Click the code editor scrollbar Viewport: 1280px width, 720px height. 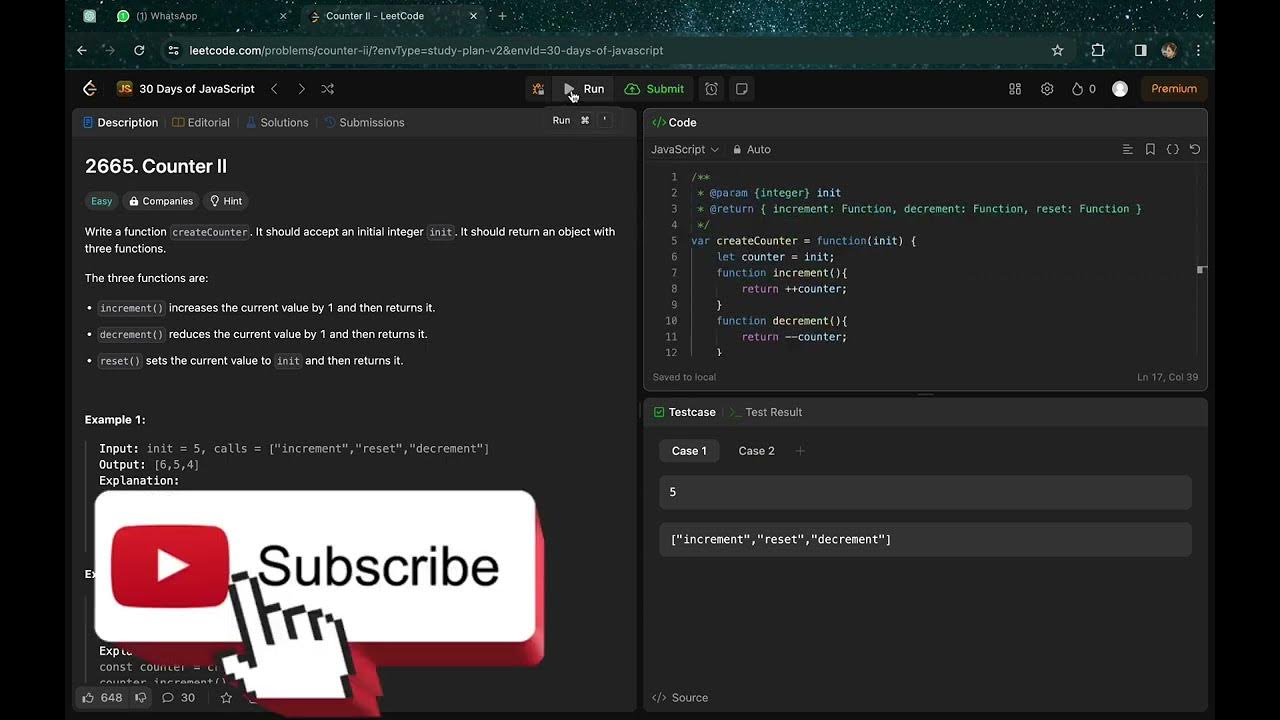coord(1202,269)
